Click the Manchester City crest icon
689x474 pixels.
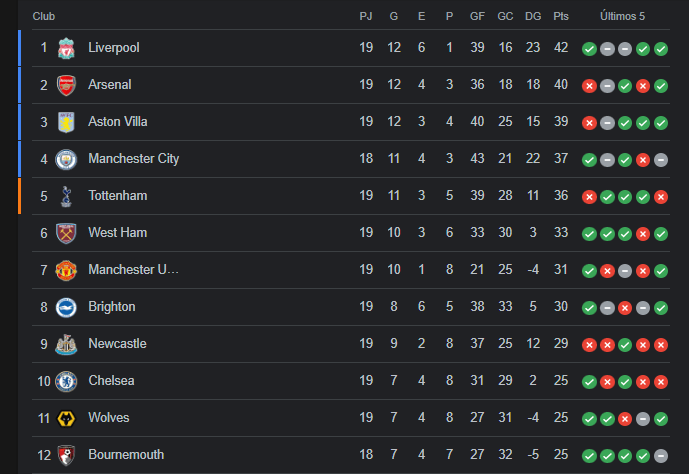(66, 159)
